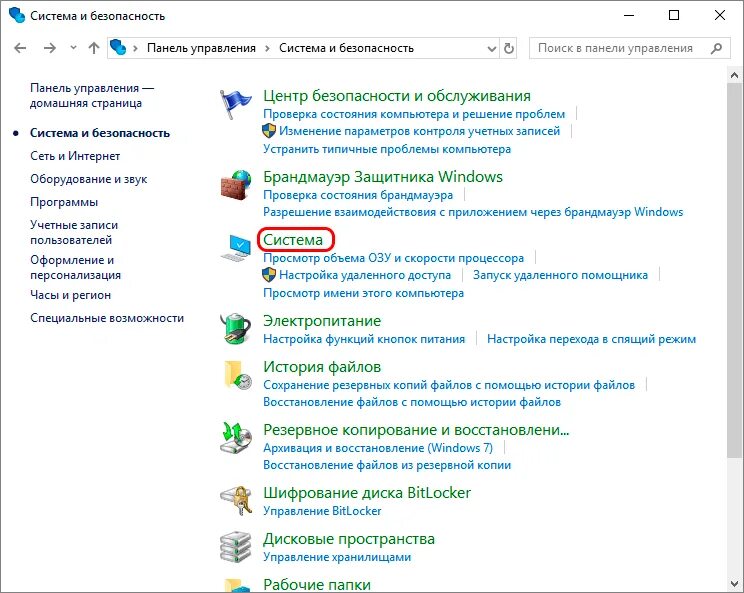Open Центр безопасности и обслуживания

[397, 96]
